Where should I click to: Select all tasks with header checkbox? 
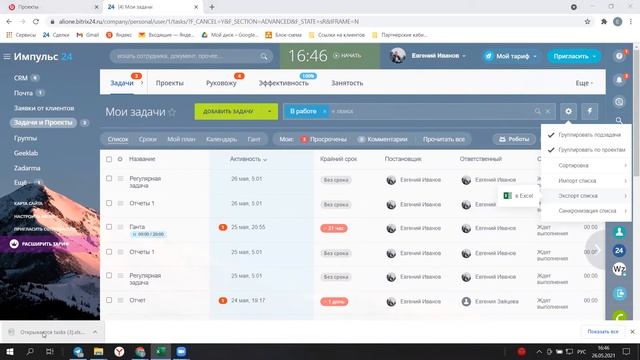click(109, 159)
